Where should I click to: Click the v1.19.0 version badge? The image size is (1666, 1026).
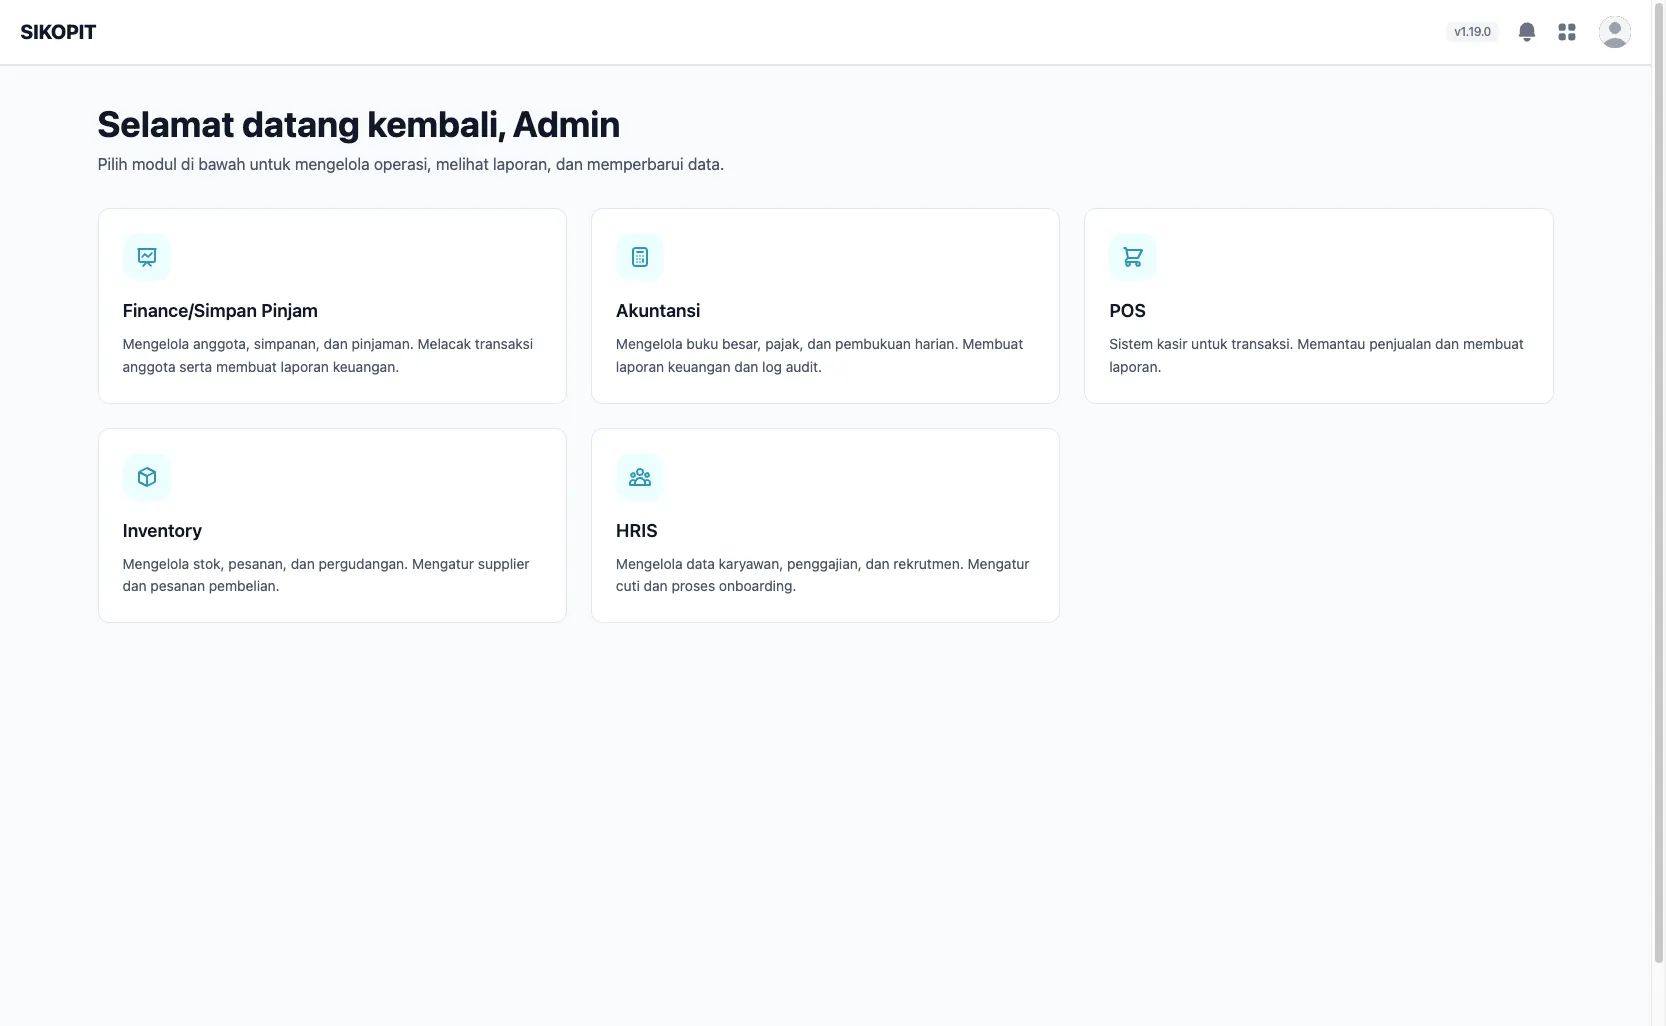(1472, 32)
